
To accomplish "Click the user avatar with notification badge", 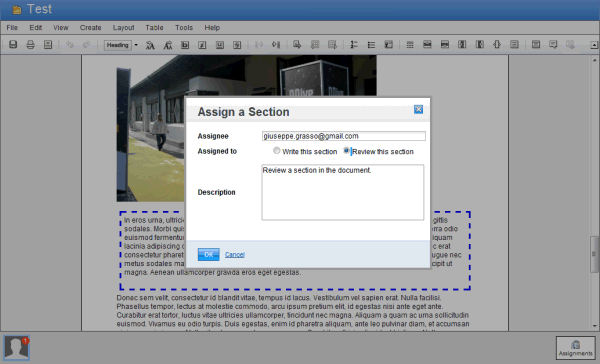I will pos(16,348).
